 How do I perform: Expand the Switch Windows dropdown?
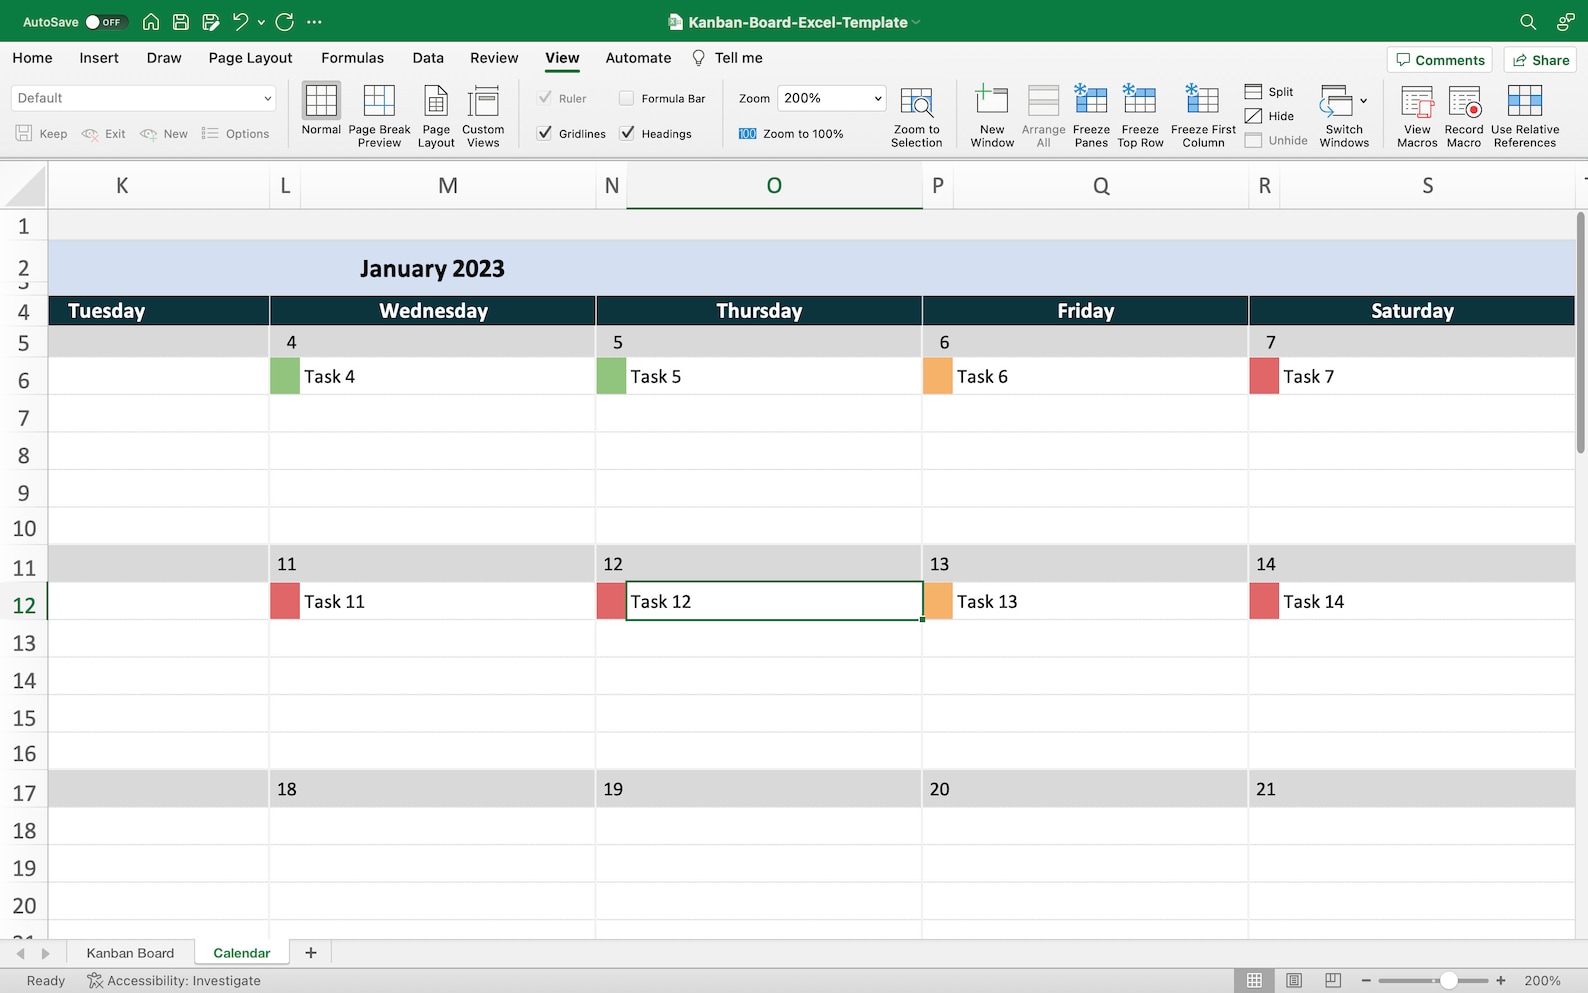(1363, 101)
